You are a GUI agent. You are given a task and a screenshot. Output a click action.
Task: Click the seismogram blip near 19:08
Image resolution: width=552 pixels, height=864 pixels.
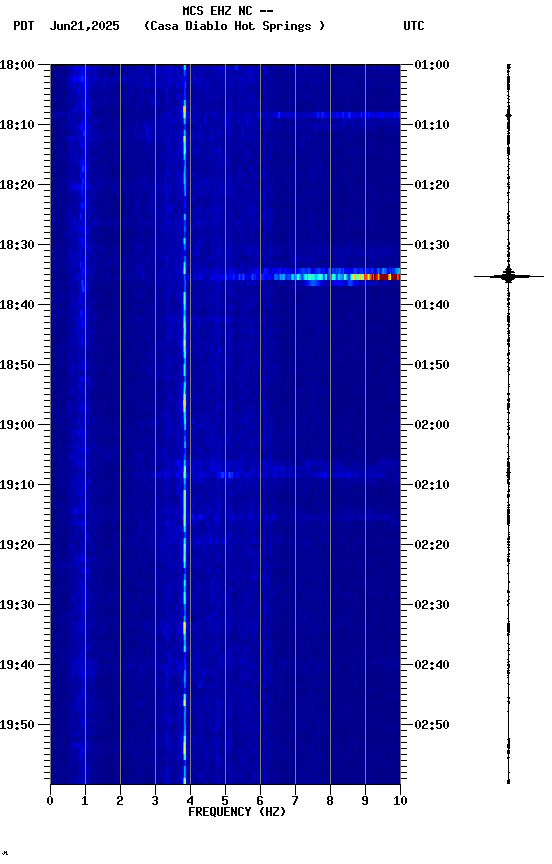point(508,473)
